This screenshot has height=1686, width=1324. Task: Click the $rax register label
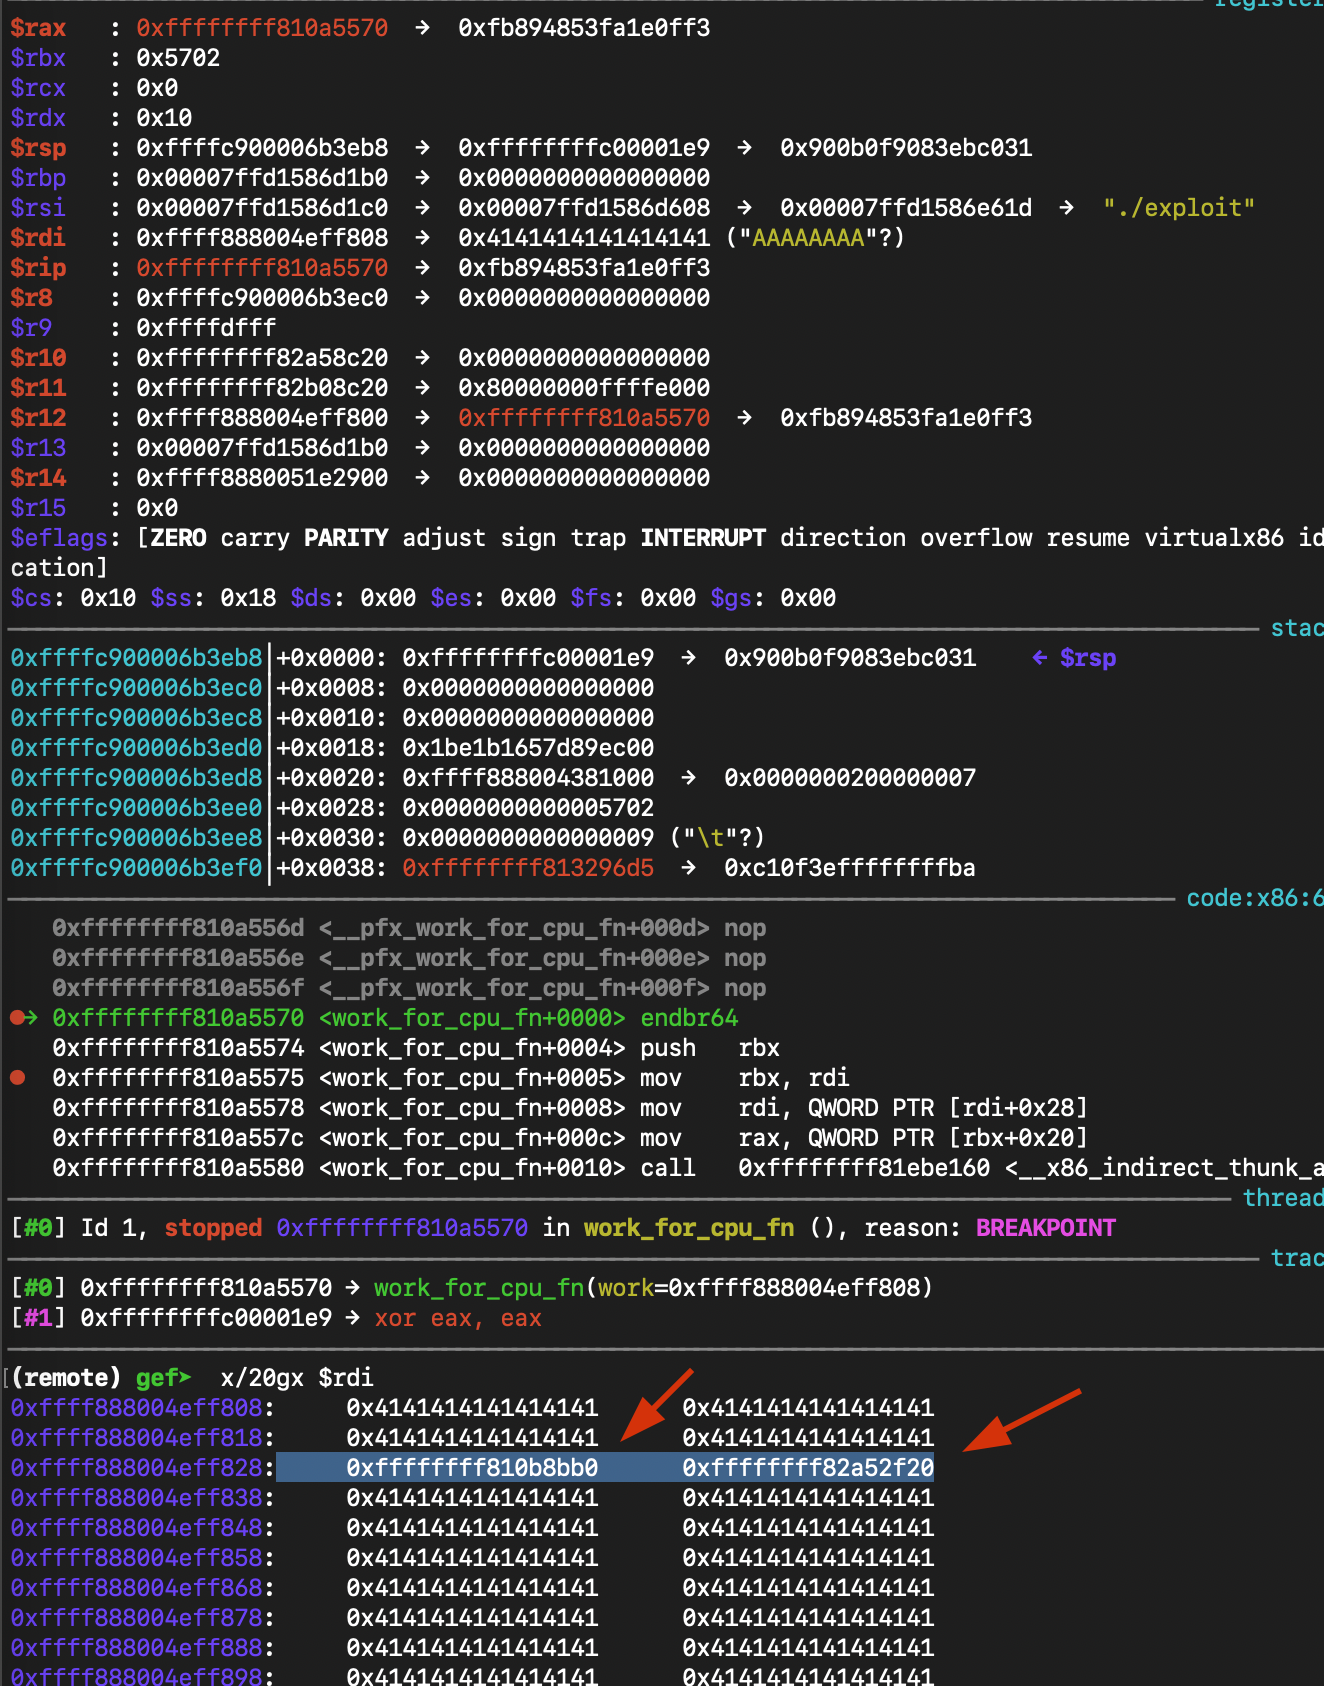38,28
